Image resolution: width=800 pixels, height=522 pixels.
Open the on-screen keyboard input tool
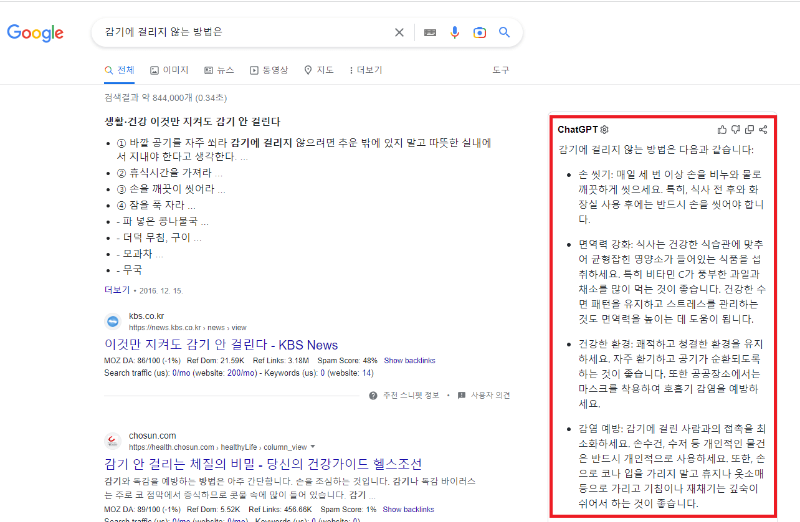(430, 33)
